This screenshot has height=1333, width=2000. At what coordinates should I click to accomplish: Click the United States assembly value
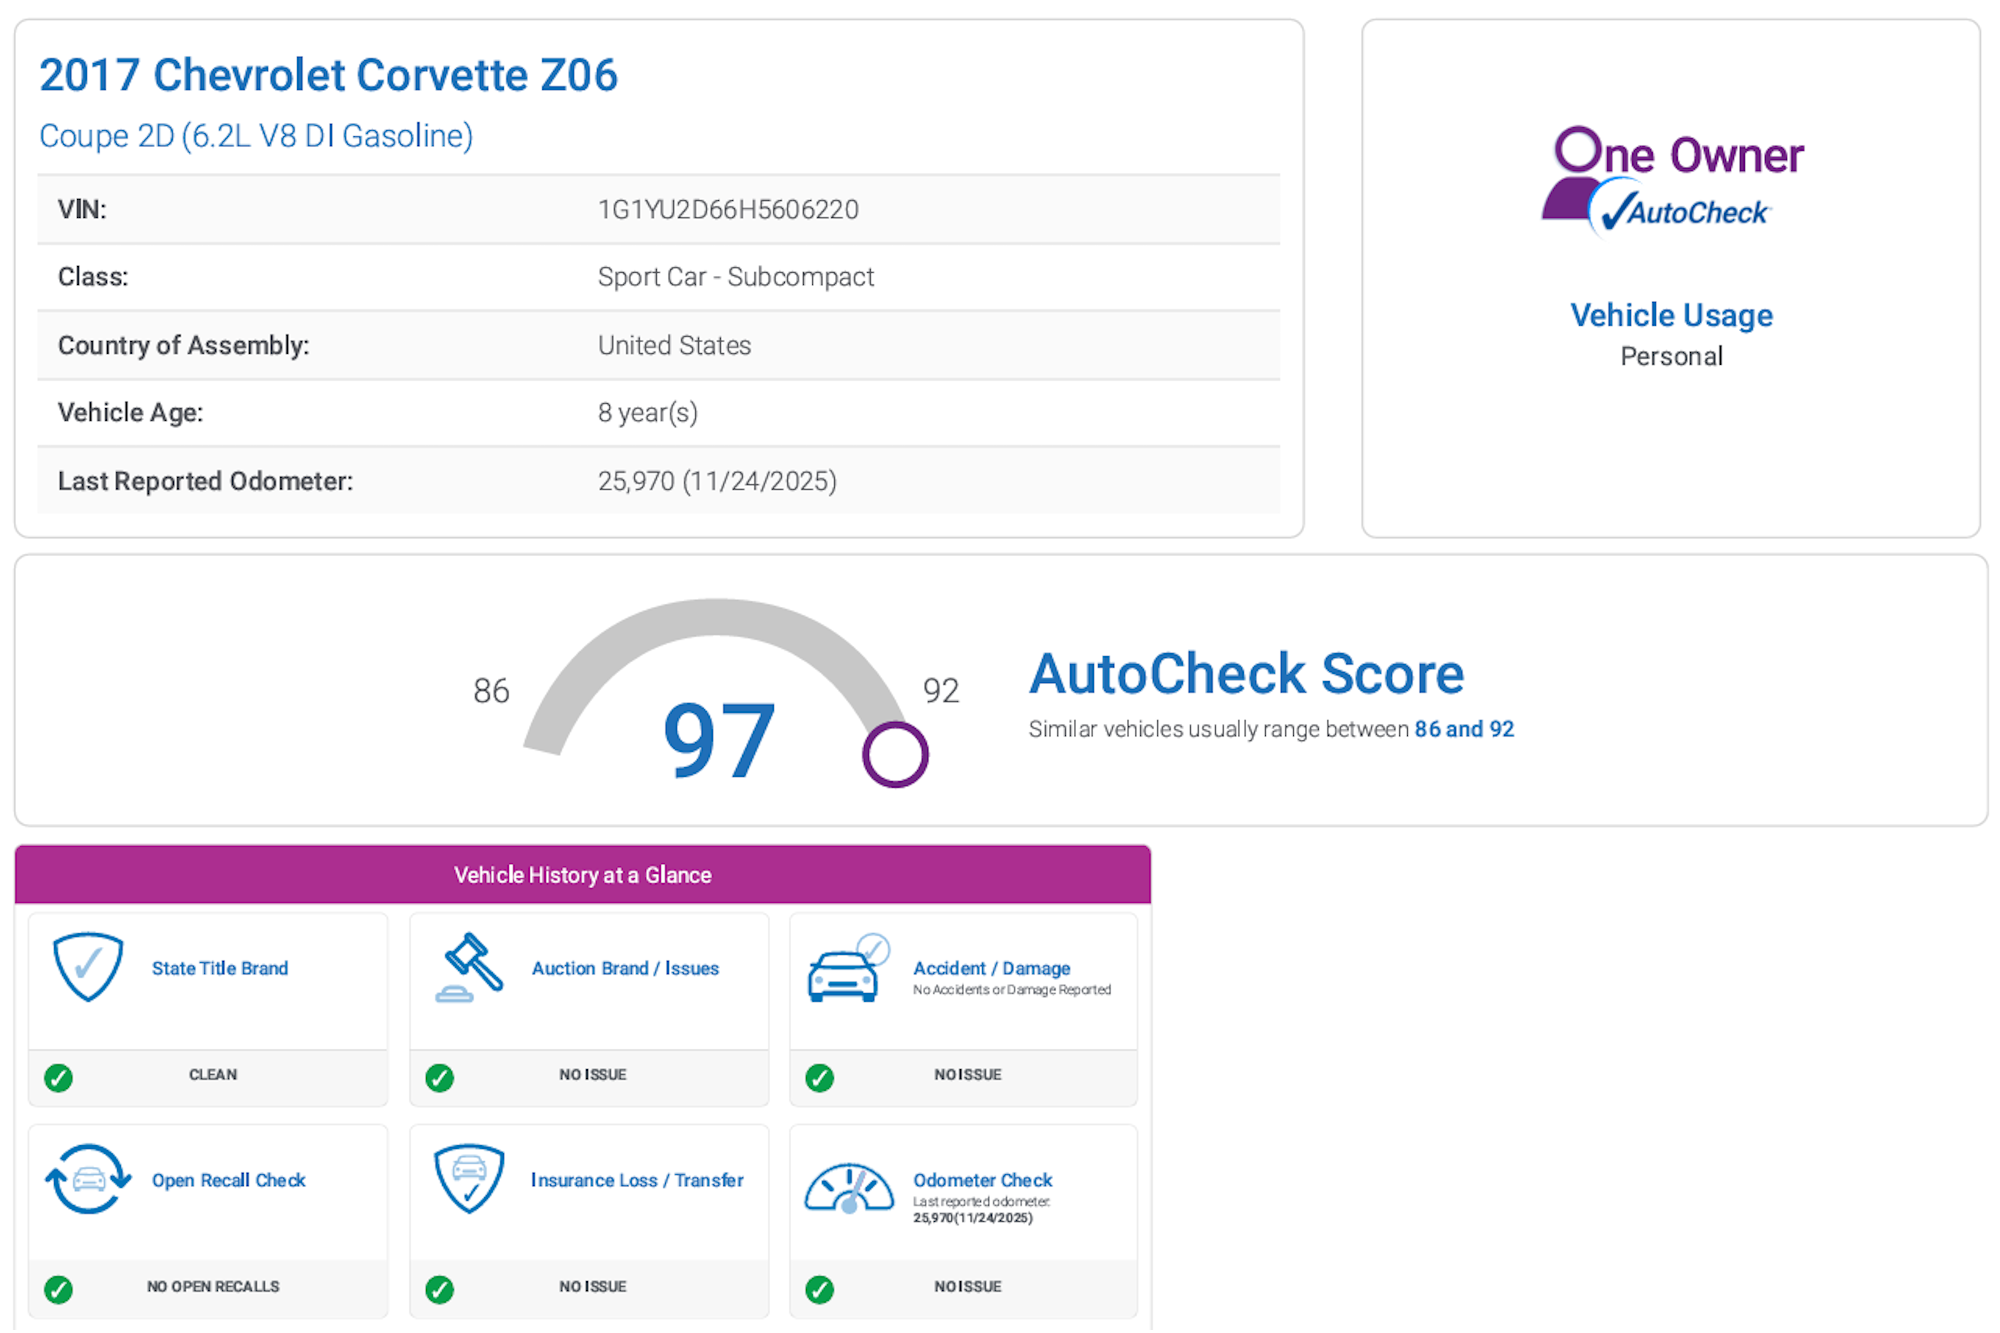674,345
